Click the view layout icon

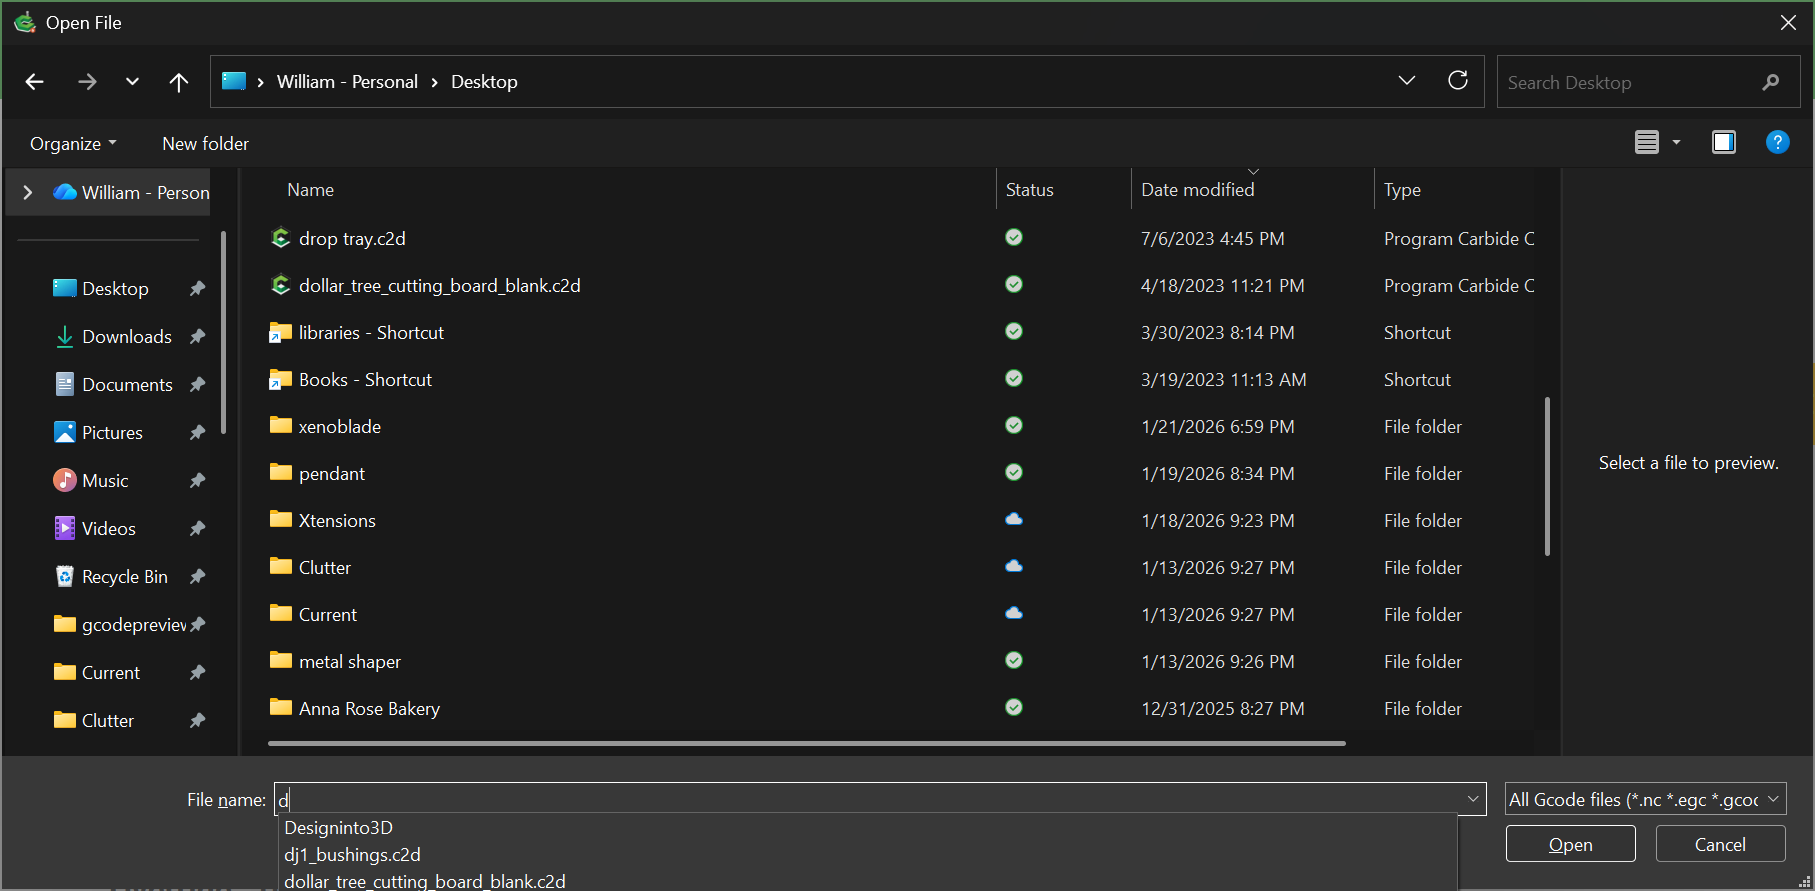1646,143
